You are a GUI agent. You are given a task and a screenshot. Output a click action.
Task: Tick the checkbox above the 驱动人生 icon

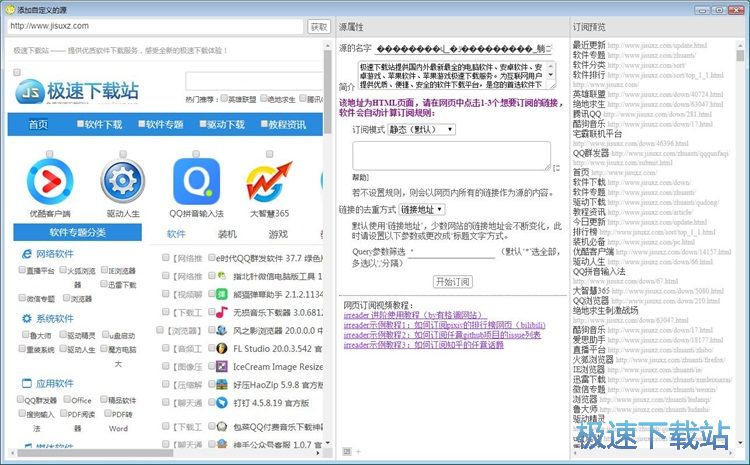coord(123,154)
